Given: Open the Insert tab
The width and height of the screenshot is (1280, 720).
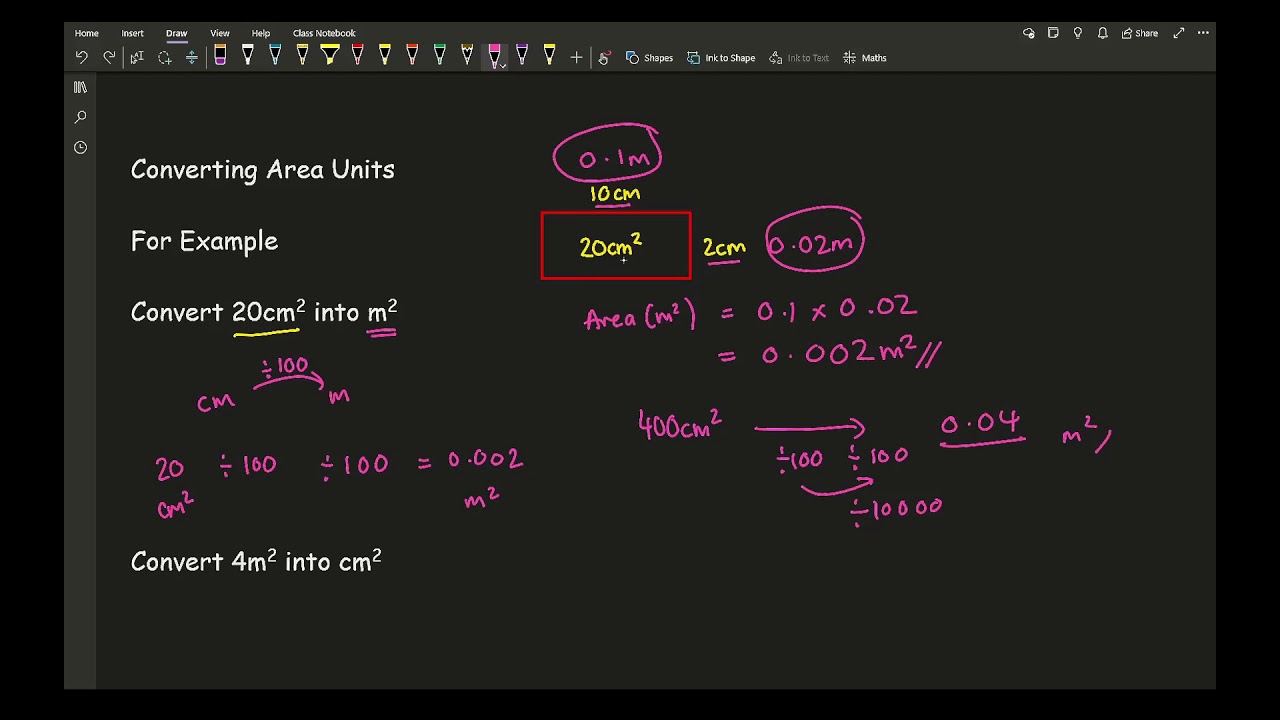Looking at the screenshot, I should (x=133, y=33).
